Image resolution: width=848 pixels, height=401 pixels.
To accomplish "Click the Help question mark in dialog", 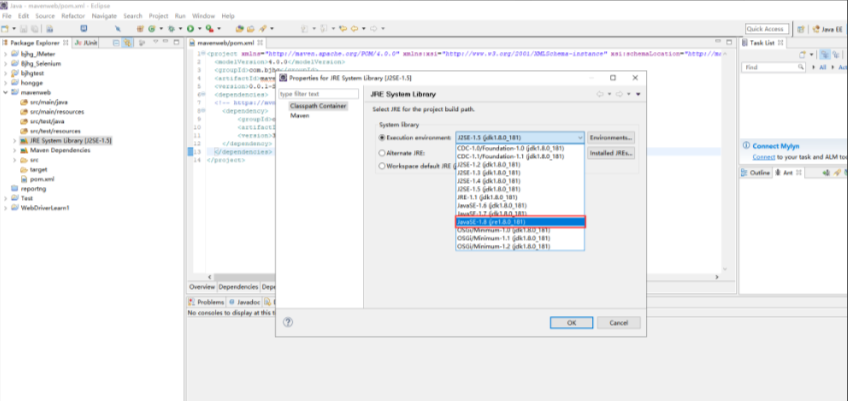I will (288, 322).
